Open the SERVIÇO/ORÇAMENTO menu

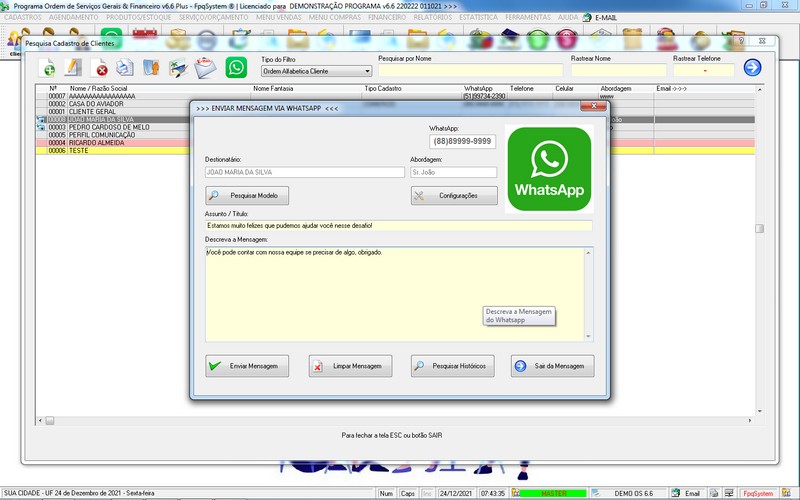[213, 17]
